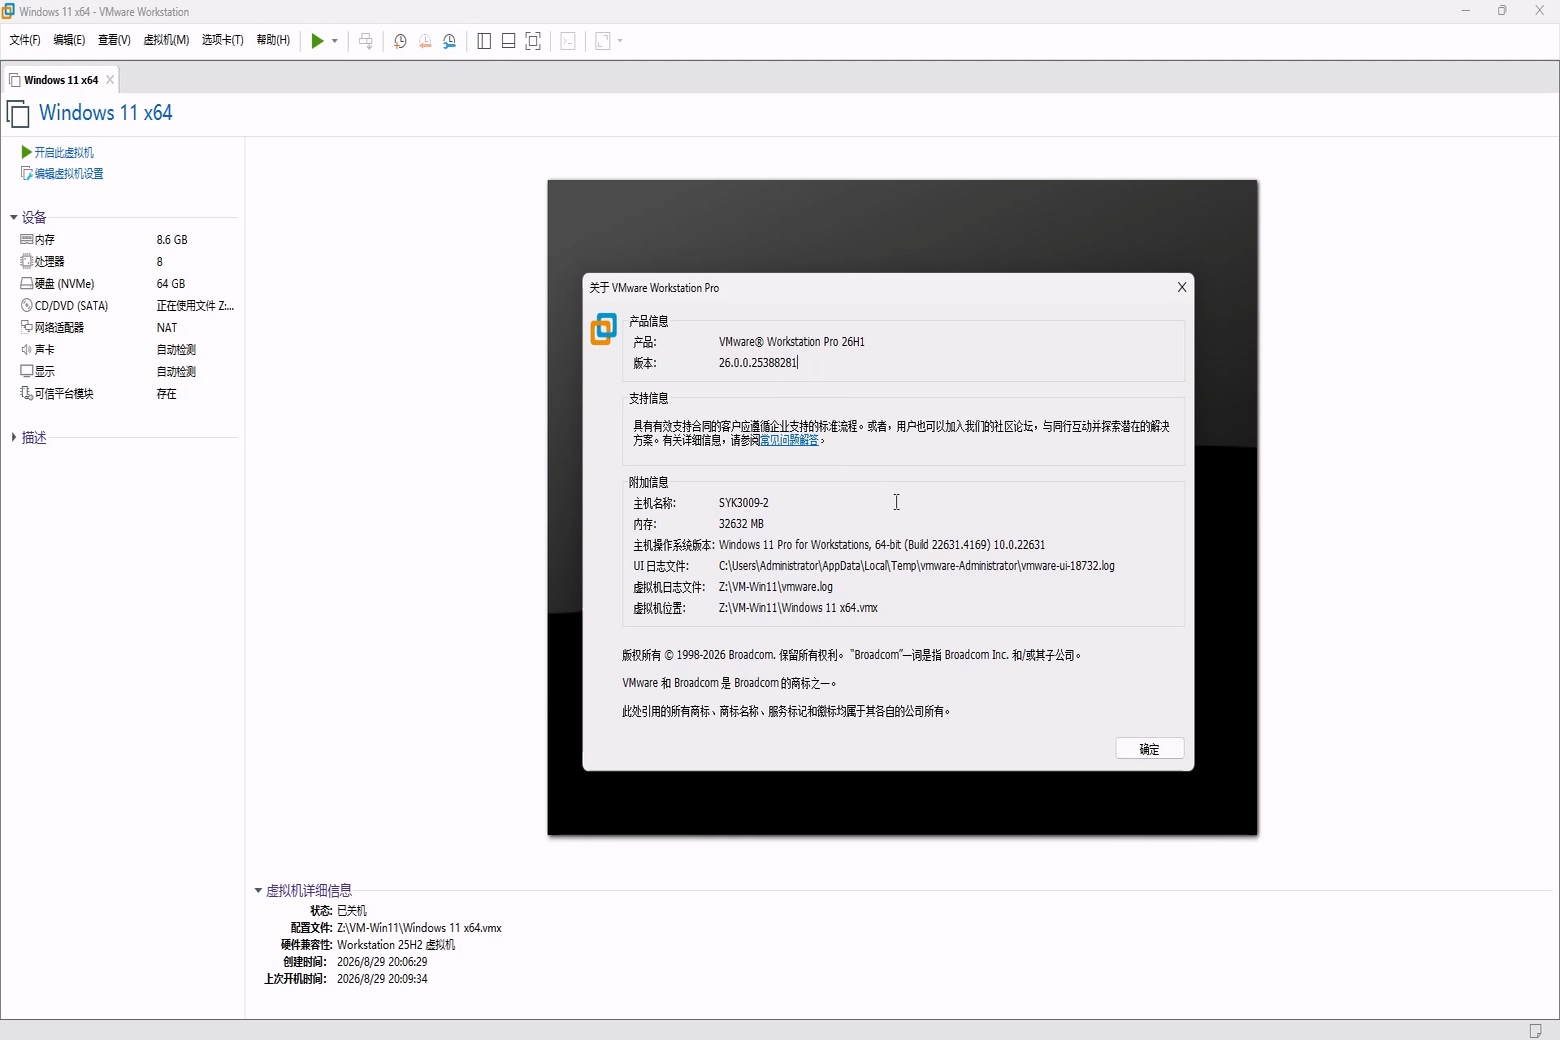Click the VMware logo in About dialog

click(x=604, y=329)
